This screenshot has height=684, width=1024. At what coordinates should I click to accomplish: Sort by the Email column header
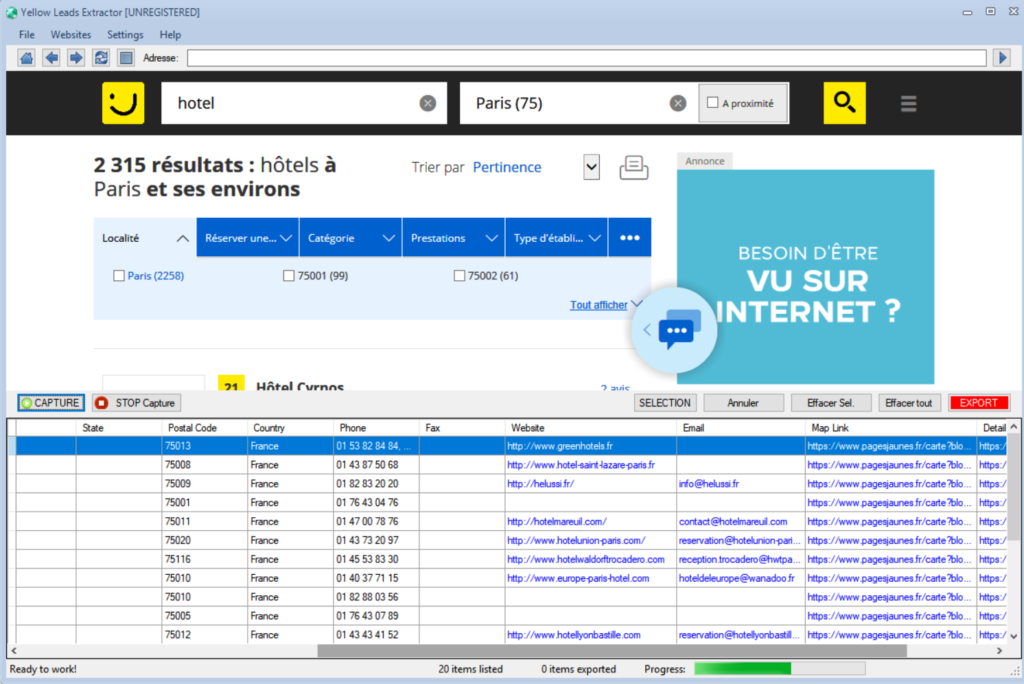click(741, 428)
